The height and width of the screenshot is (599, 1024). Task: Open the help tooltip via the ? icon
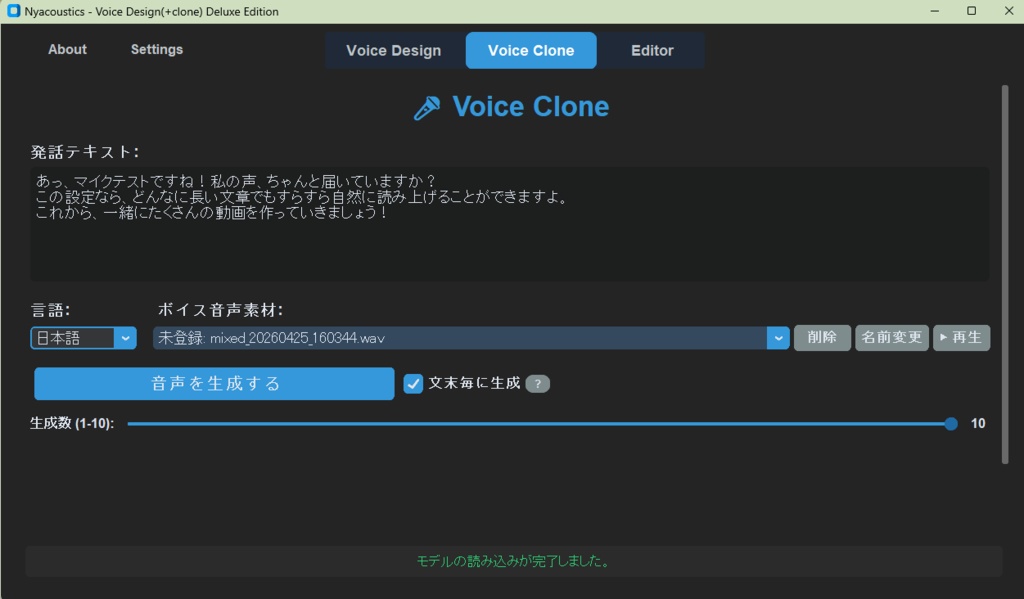point(537,383)
